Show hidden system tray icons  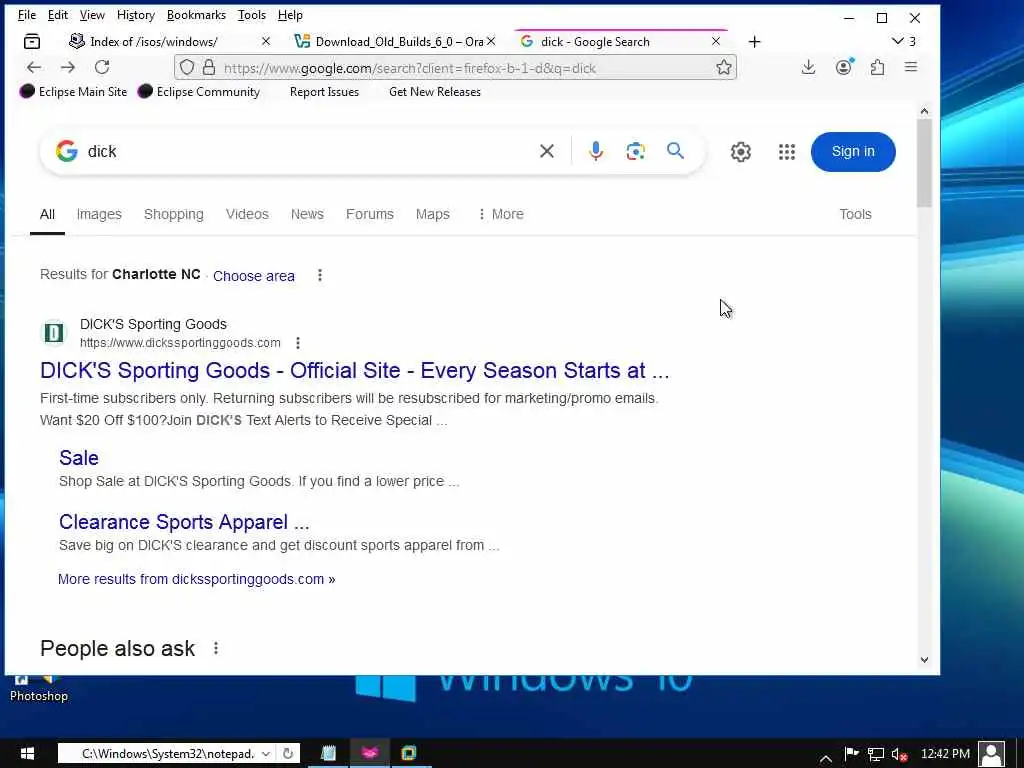(x=825, y=758)
